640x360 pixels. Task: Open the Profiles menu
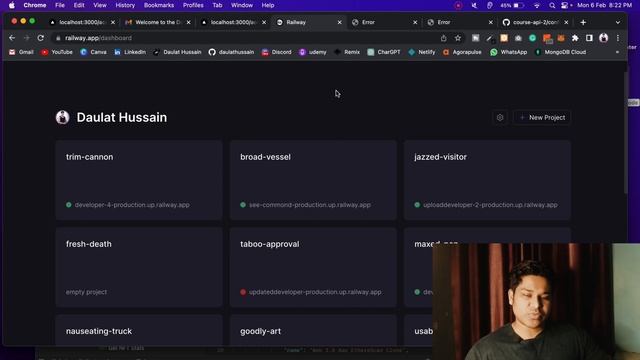point(193,5)
